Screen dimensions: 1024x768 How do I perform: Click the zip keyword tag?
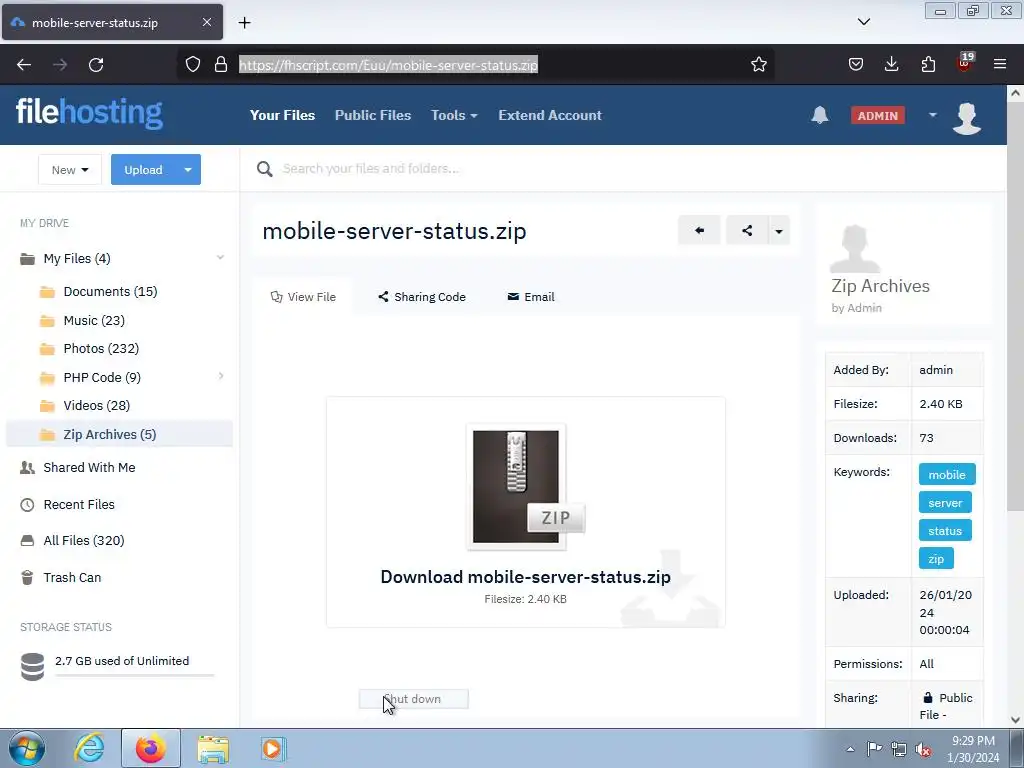click(x=936, y=559)
